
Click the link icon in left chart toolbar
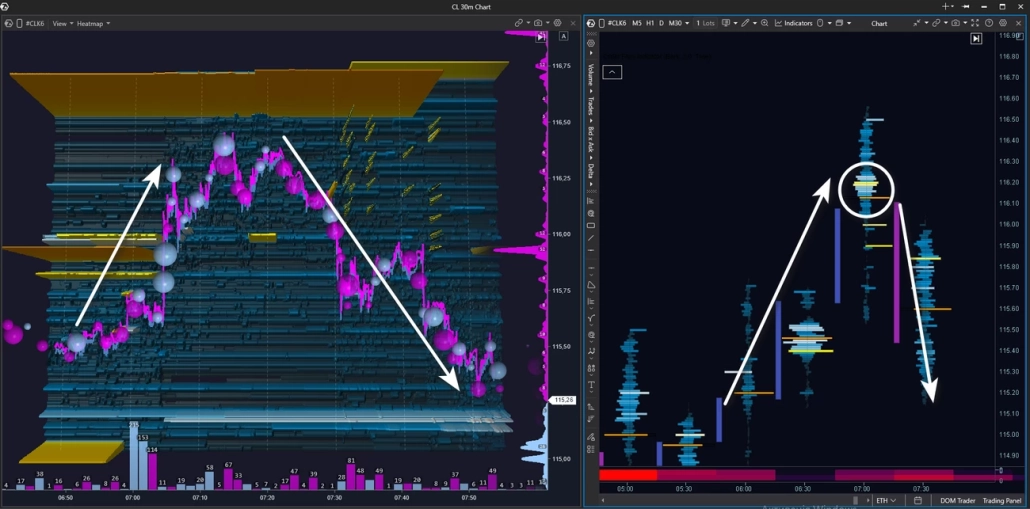tap(519, 23)
